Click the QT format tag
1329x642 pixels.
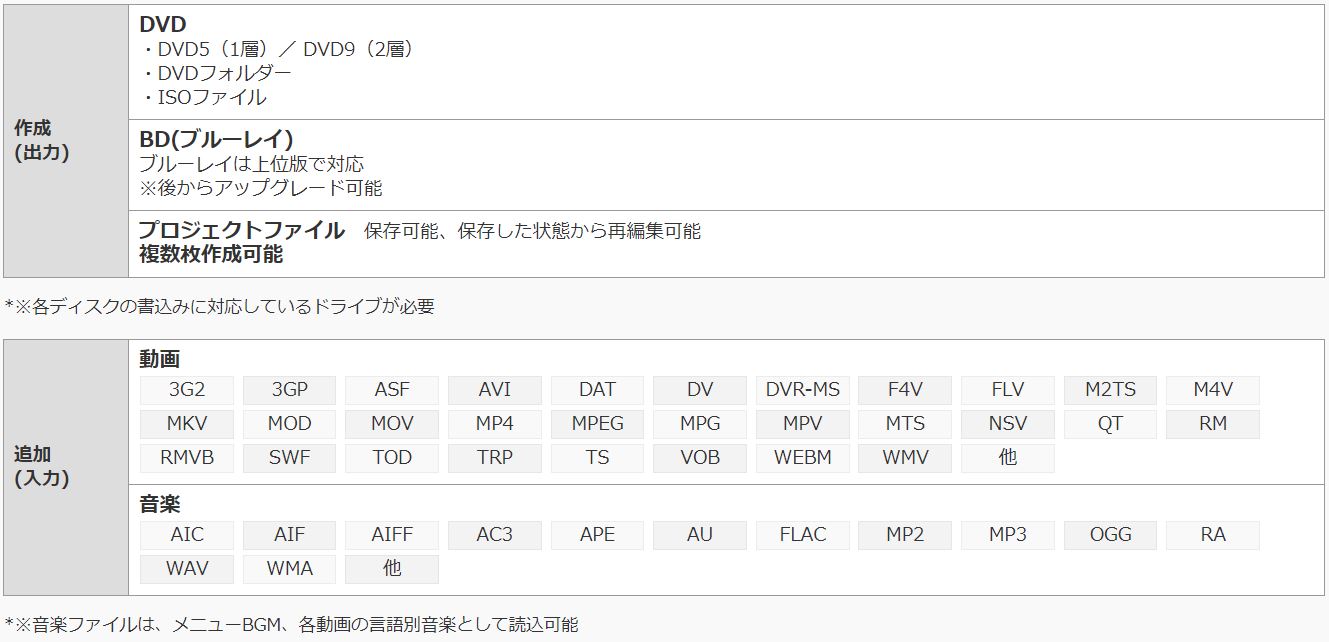(1110, 424)
